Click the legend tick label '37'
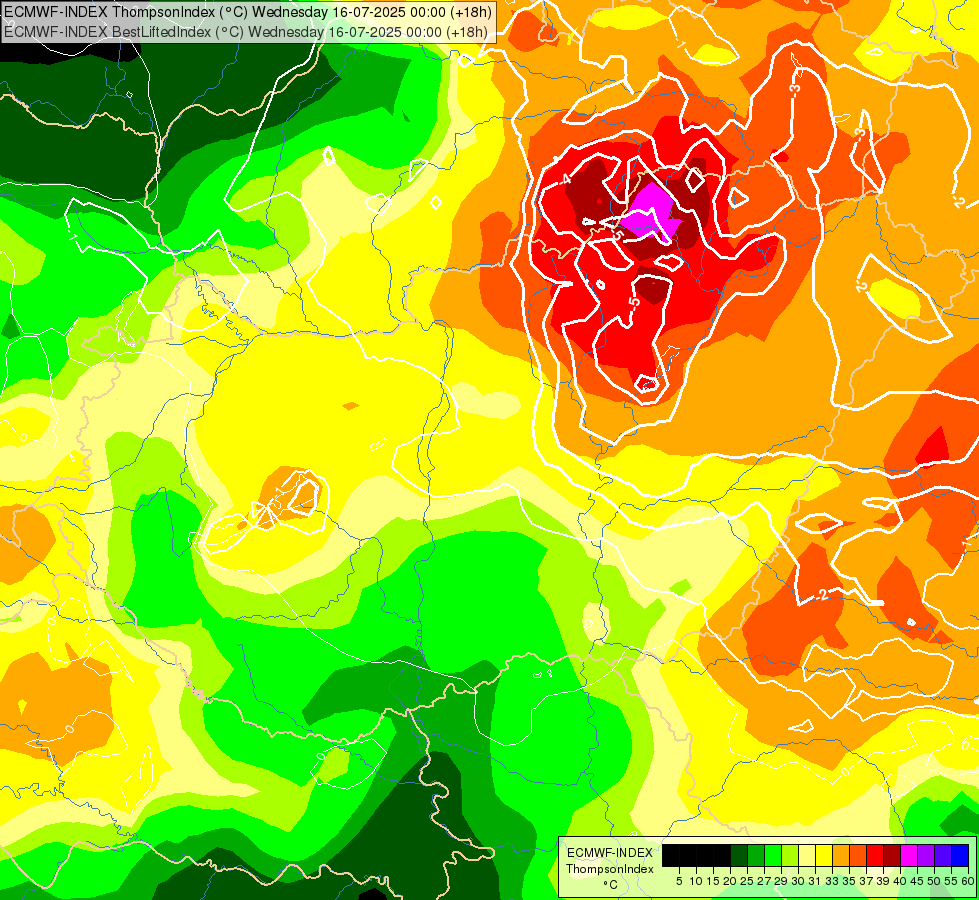Image resolution: width=979 pixels, height=900 pixels. click(x=867, y=881)
